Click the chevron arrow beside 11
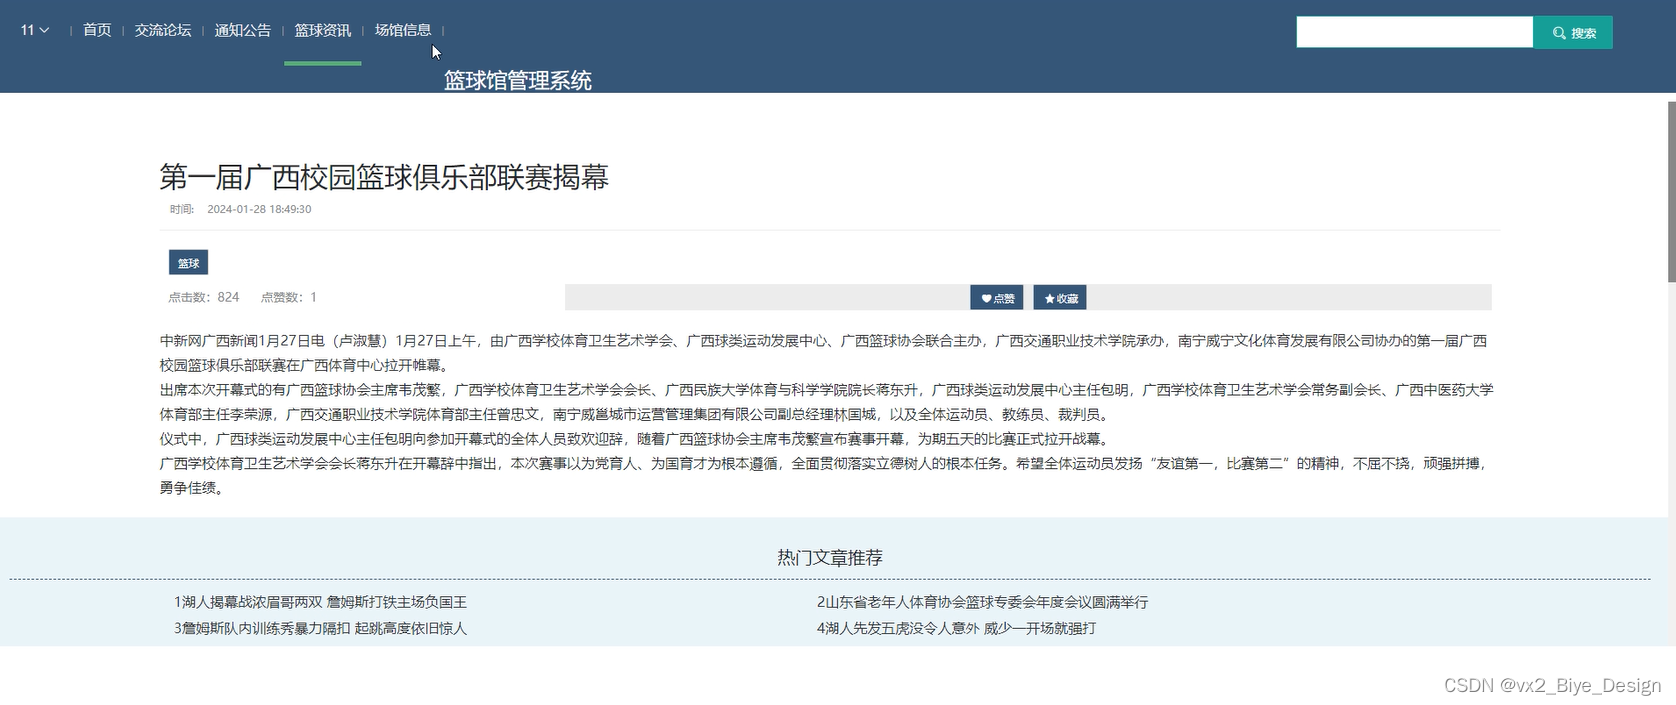1676x705 pixels. pyautogui.click(x=44, y=31)
